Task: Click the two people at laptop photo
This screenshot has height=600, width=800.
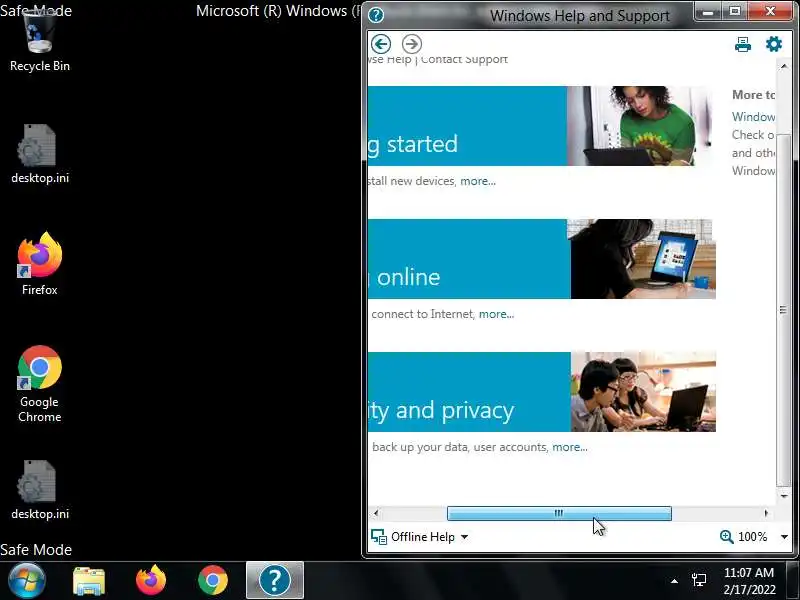Action: tap(643, 392)
